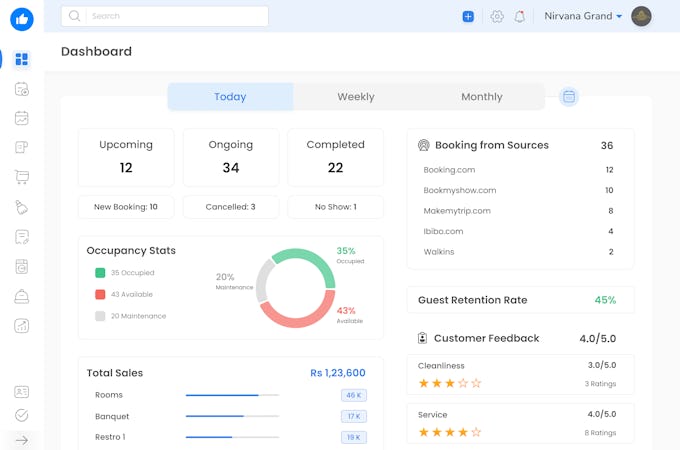Click the Rs 1,23,600 total sales amount
680x450 pixels.
pyautogui.click(x=338, y=373)
